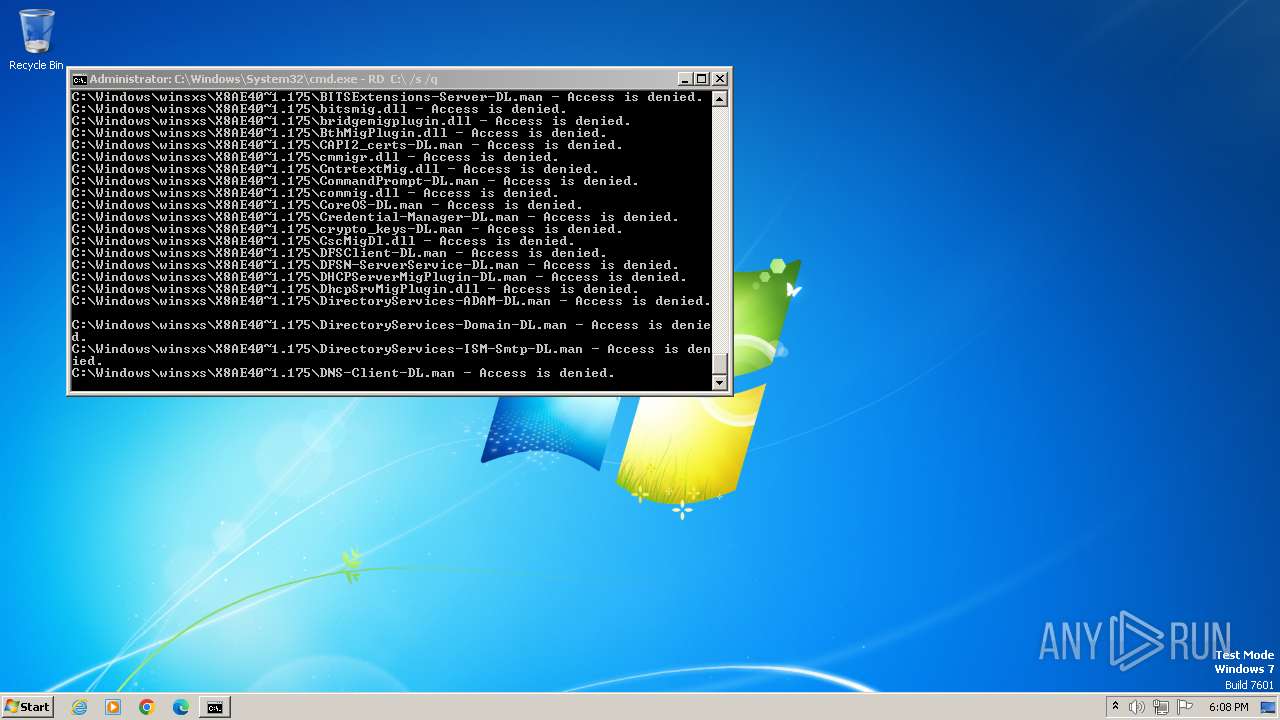Click the console scrollbar down arrow
Image resolution: width=1280 pixels, height=720 pixels.
tap(719, 382)
